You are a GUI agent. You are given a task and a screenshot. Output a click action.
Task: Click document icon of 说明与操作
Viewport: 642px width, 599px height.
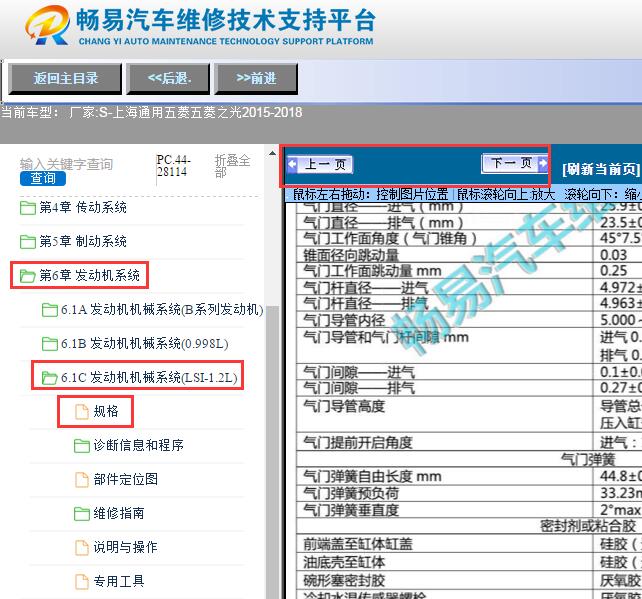(81, 547)
